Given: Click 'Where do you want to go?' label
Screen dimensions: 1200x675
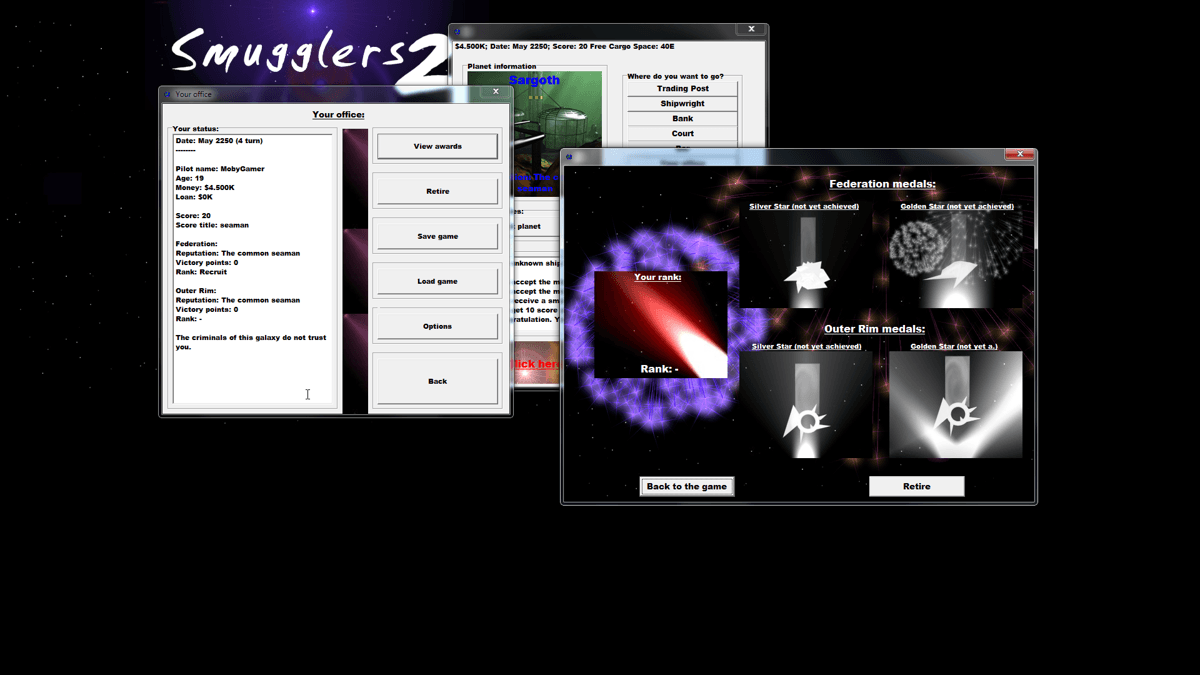Looking at the screenshot, I should pos(675,76).
